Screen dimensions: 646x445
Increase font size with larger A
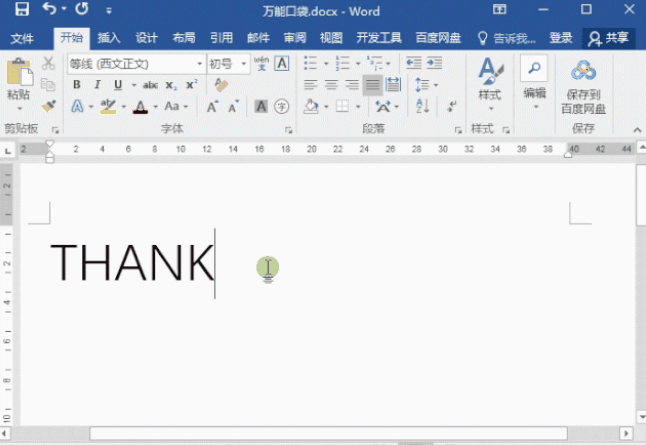212,107
